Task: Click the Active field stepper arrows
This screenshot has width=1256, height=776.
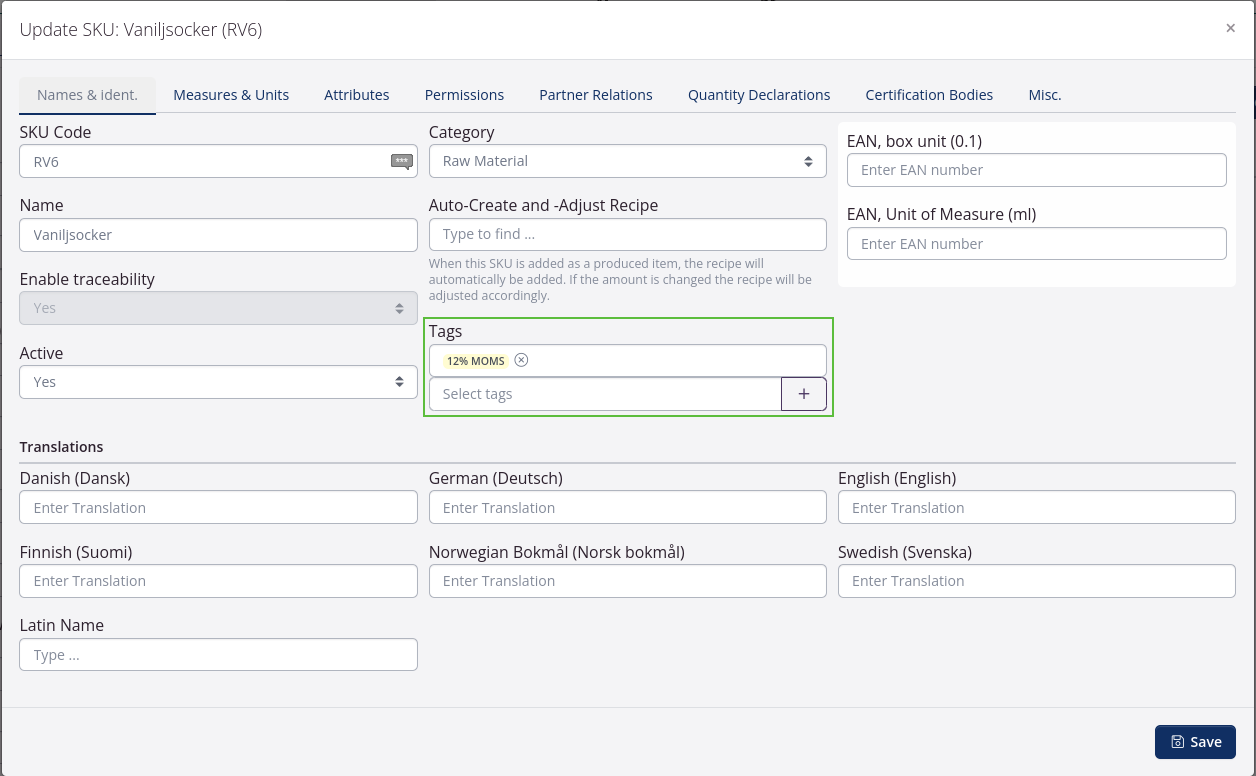Action: tap(399, 381)
